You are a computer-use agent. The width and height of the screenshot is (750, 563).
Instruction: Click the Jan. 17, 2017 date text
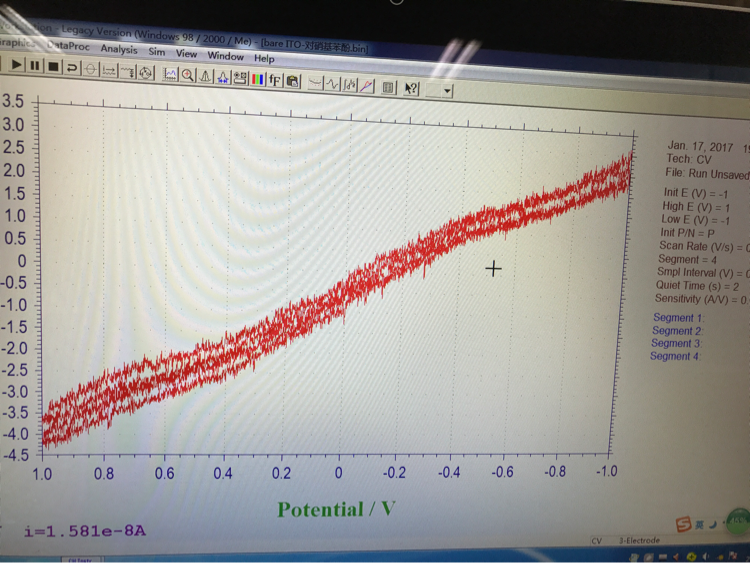(700, 146)
